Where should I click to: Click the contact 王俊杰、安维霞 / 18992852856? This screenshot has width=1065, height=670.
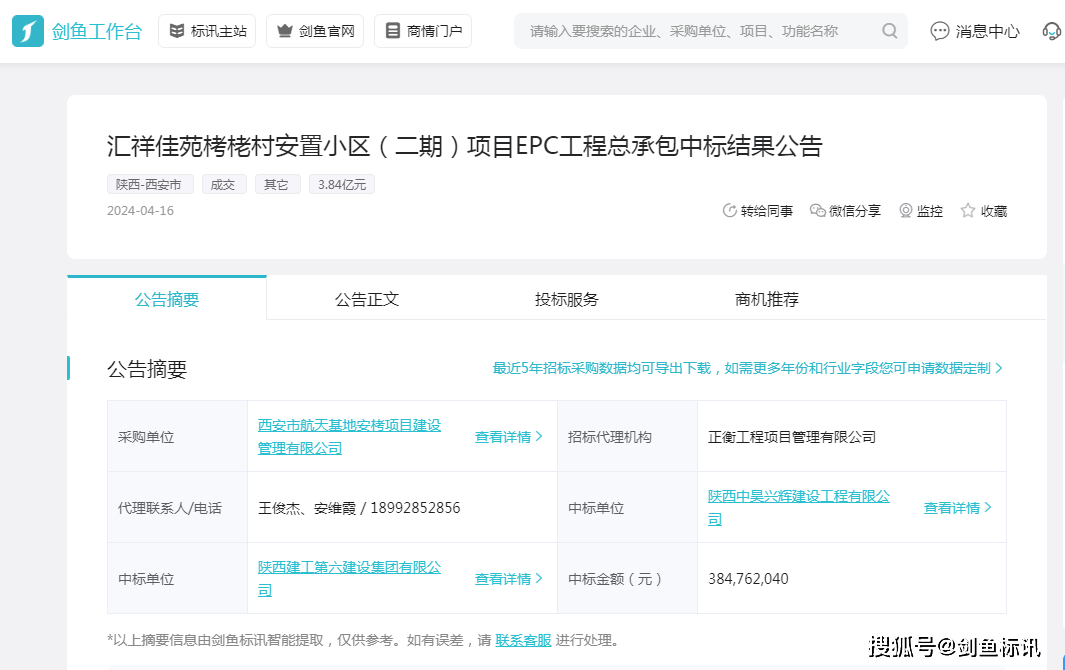pyautogui.click(x=359, y=508)
